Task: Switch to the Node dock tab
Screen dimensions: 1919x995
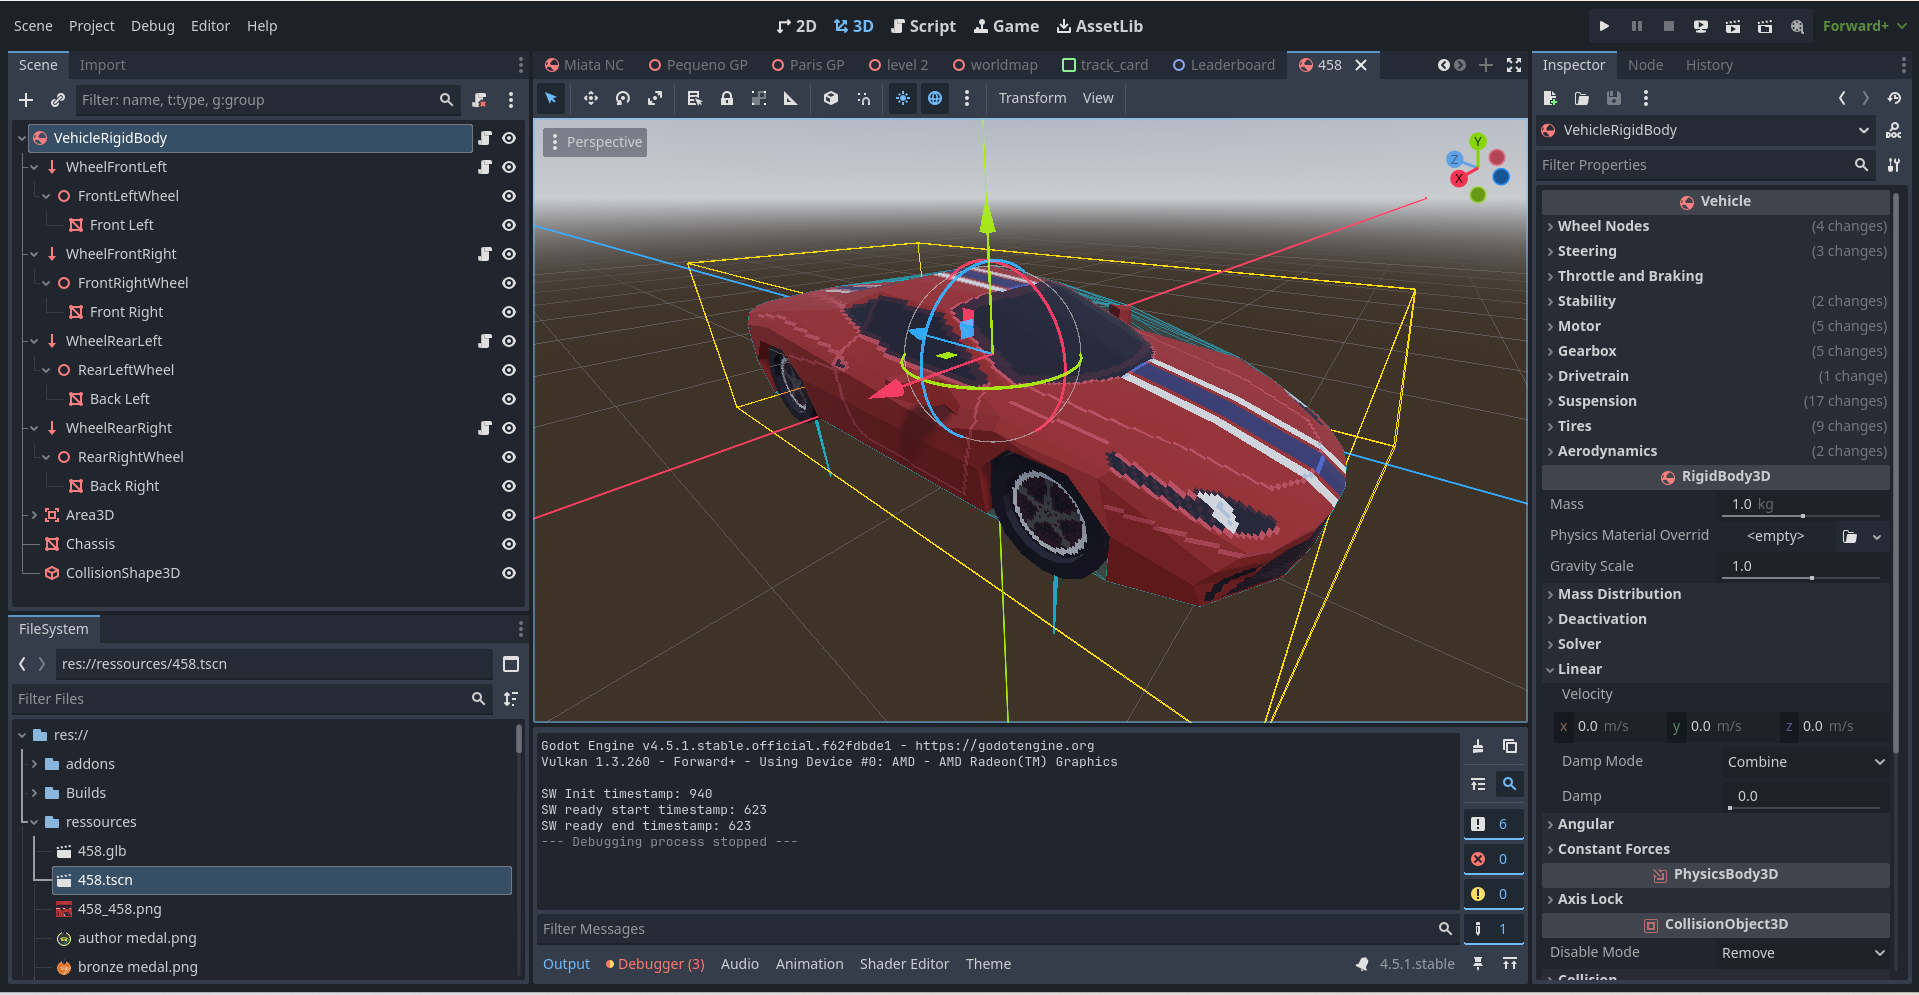Action: click(1645, 65)
